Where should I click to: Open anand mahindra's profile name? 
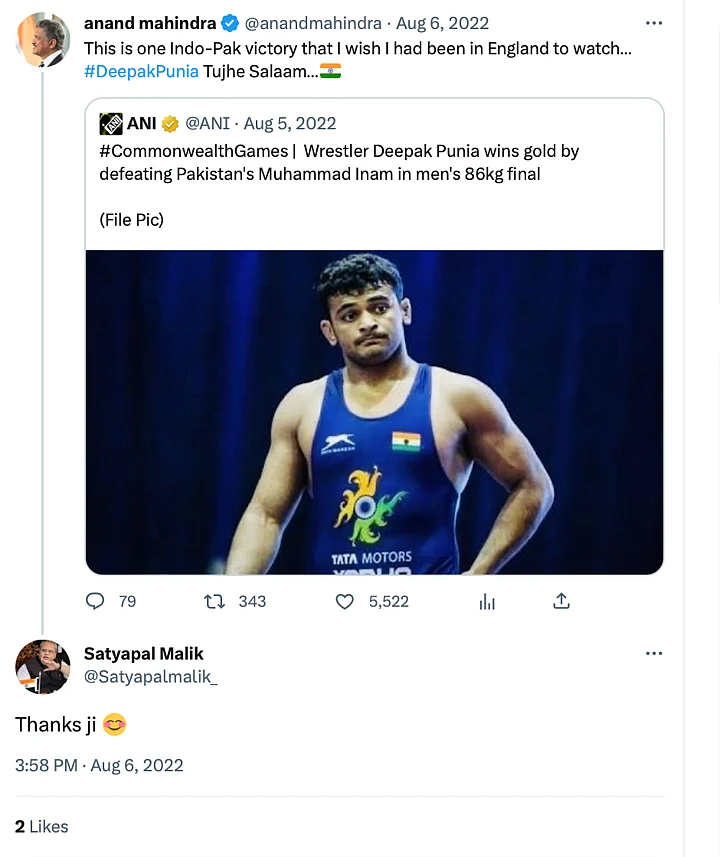150,23
